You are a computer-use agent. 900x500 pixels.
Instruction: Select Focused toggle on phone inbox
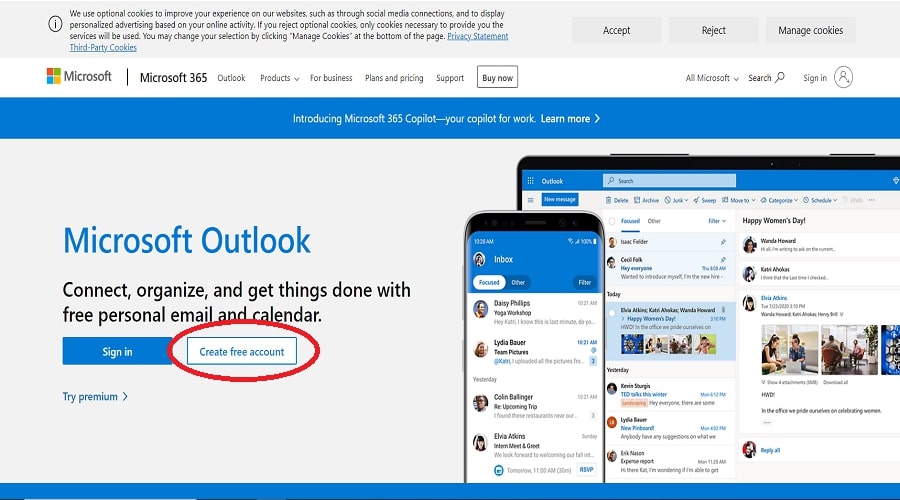pos(489,282)
